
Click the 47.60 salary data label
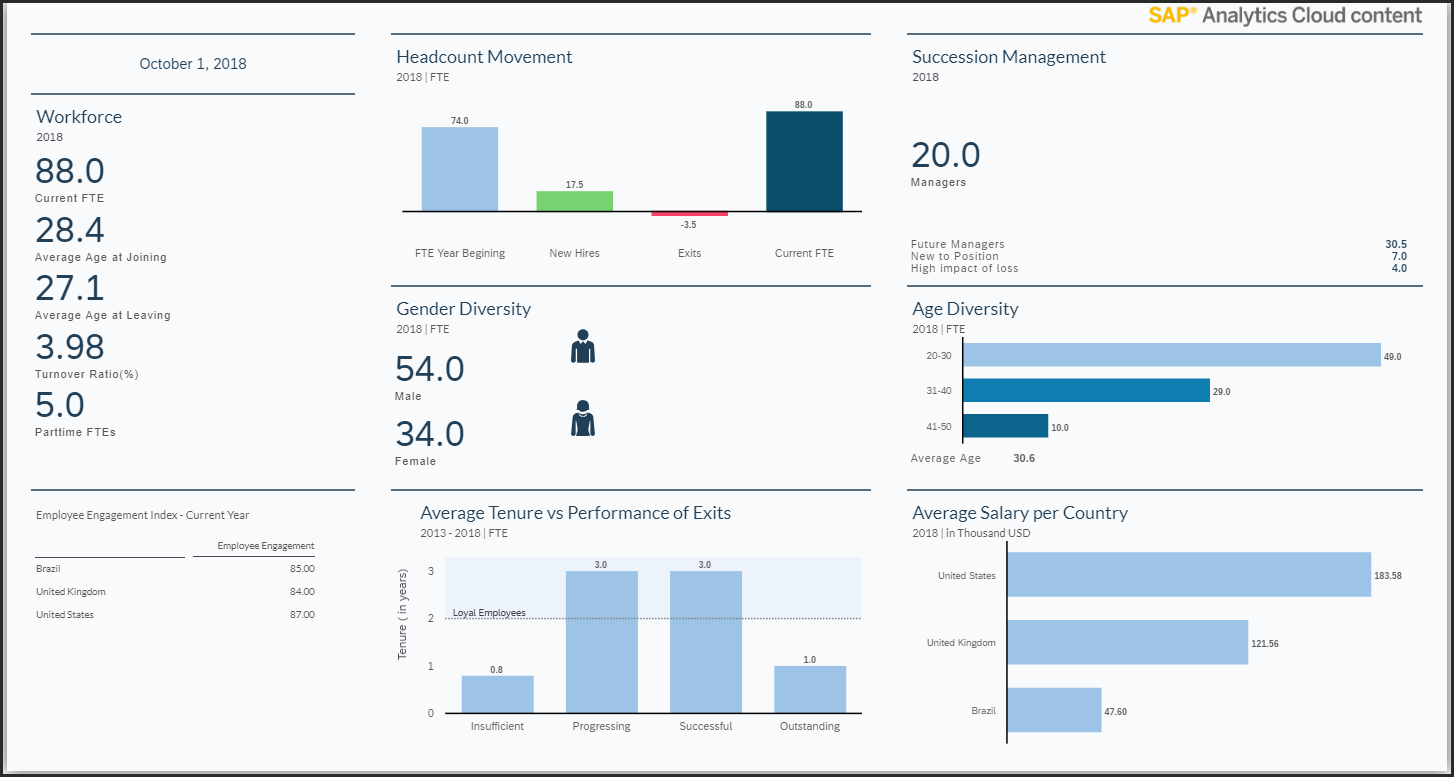click(1116, 711)
